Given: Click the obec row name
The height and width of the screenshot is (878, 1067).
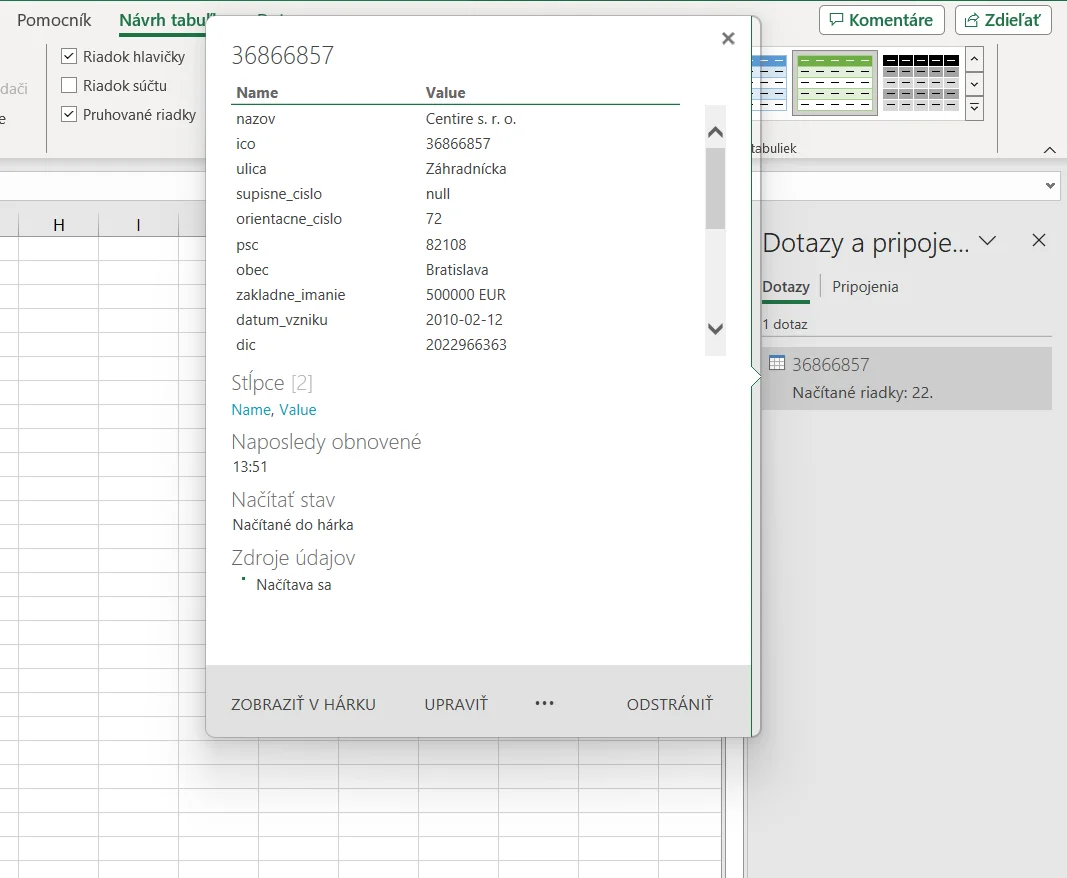Looking at the screenshot, I should (252, 270).
